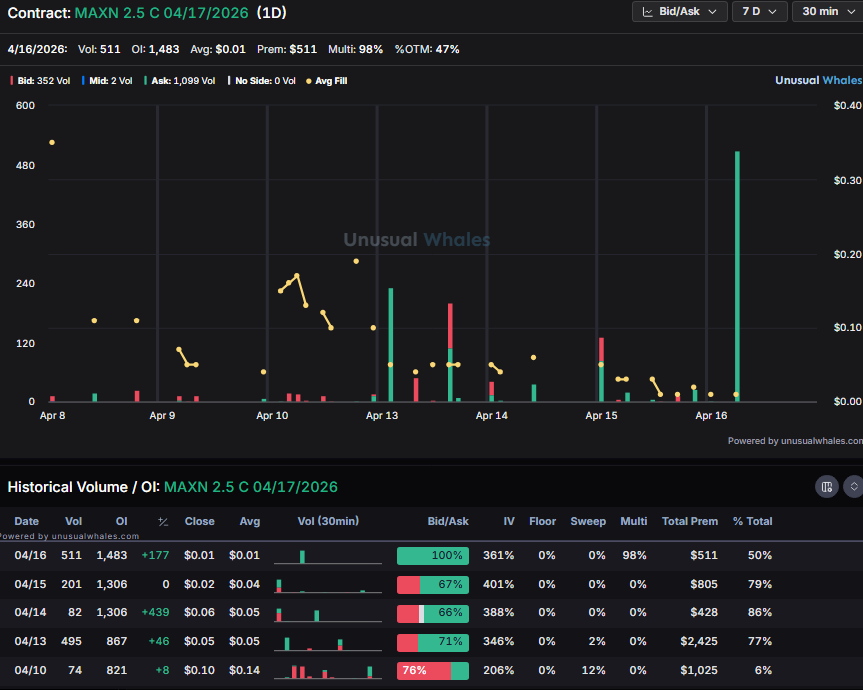
Task: Open the 7 D range dropdown
Action: click(x=760, y=12)
